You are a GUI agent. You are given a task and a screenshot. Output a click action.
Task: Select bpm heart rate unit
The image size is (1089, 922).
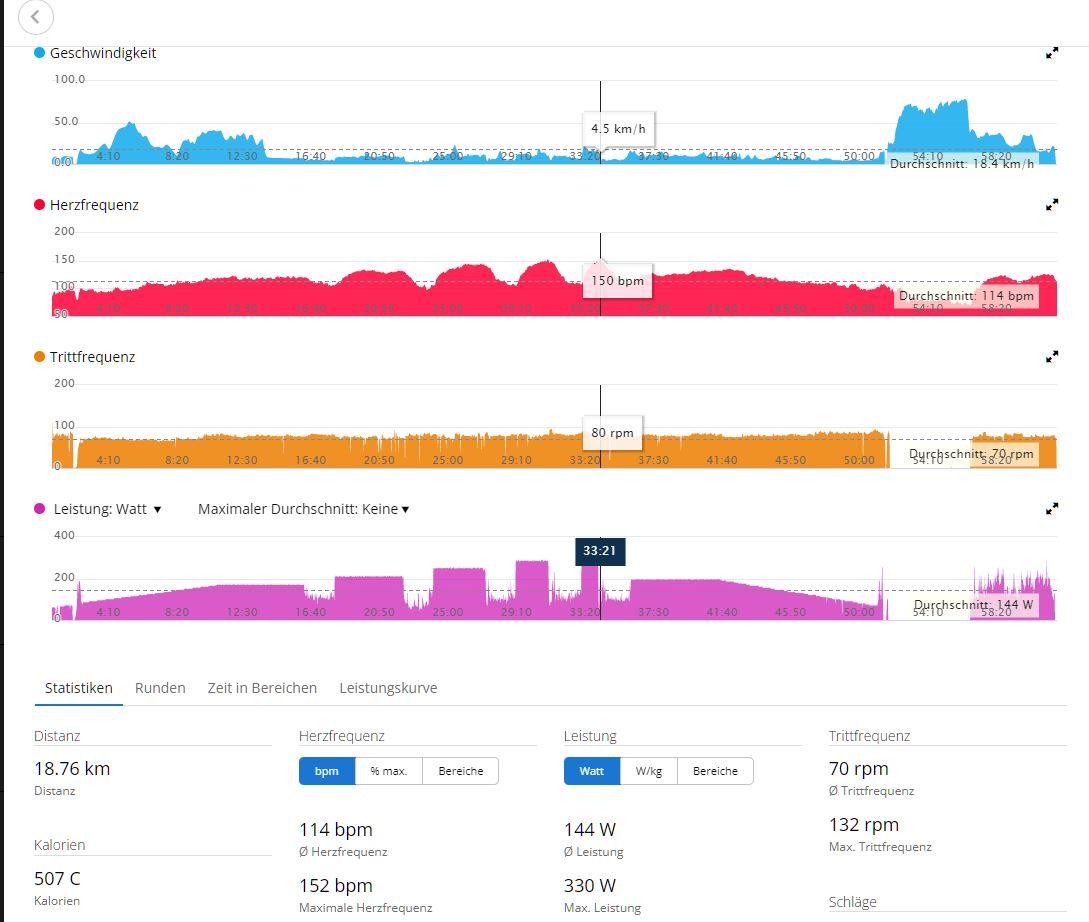[326, 771]
